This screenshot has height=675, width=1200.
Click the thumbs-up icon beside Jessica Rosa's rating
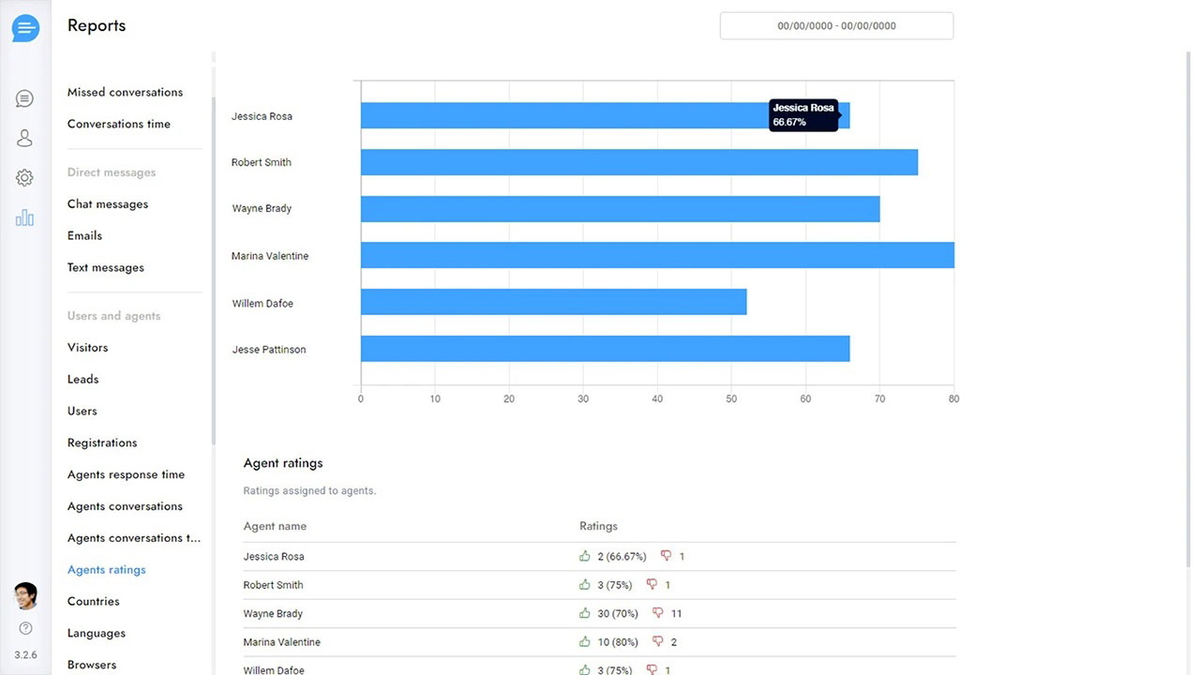click(x=584, y=556)
